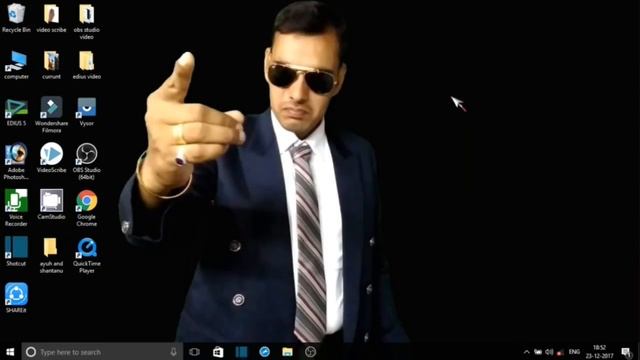The height and width of the screenshot is (360, 640).
Task: Open Google Chrome desktop shortcut
Action: (x=87, y=208)
